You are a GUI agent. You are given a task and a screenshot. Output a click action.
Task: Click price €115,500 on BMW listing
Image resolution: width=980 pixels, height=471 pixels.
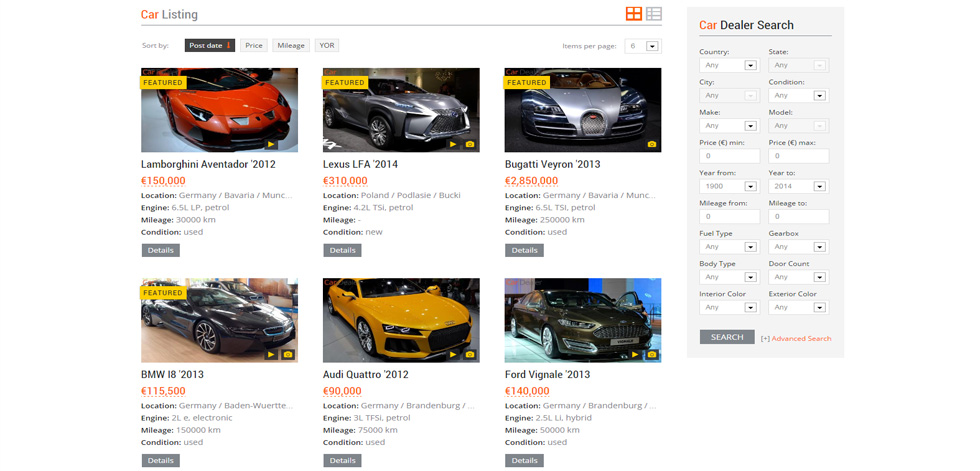click(163, 392)
